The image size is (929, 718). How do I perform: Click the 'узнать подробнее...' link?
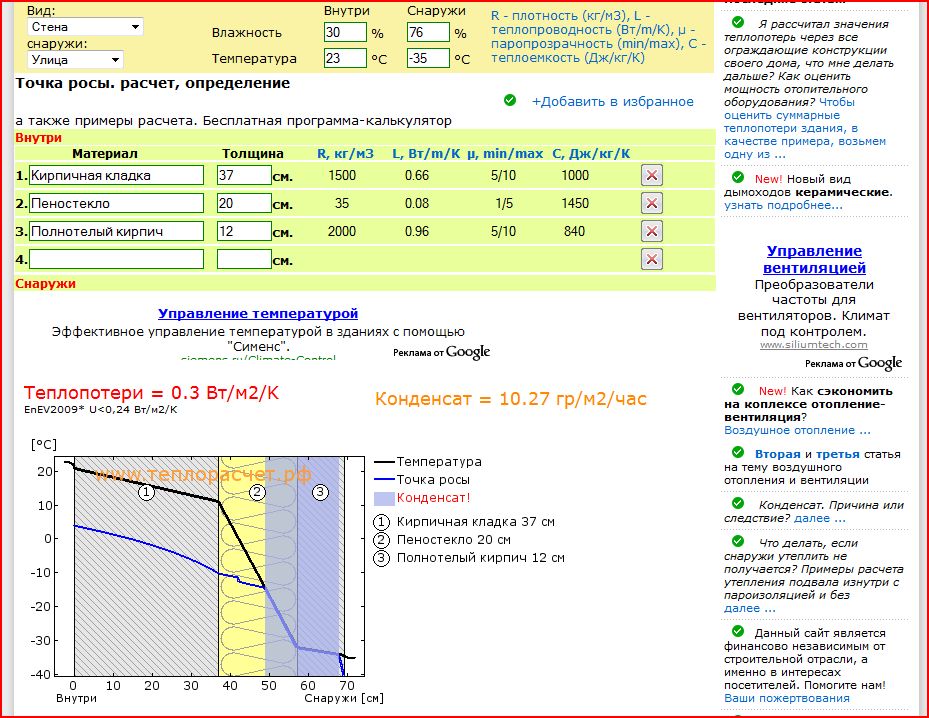(x=783, y=206)
